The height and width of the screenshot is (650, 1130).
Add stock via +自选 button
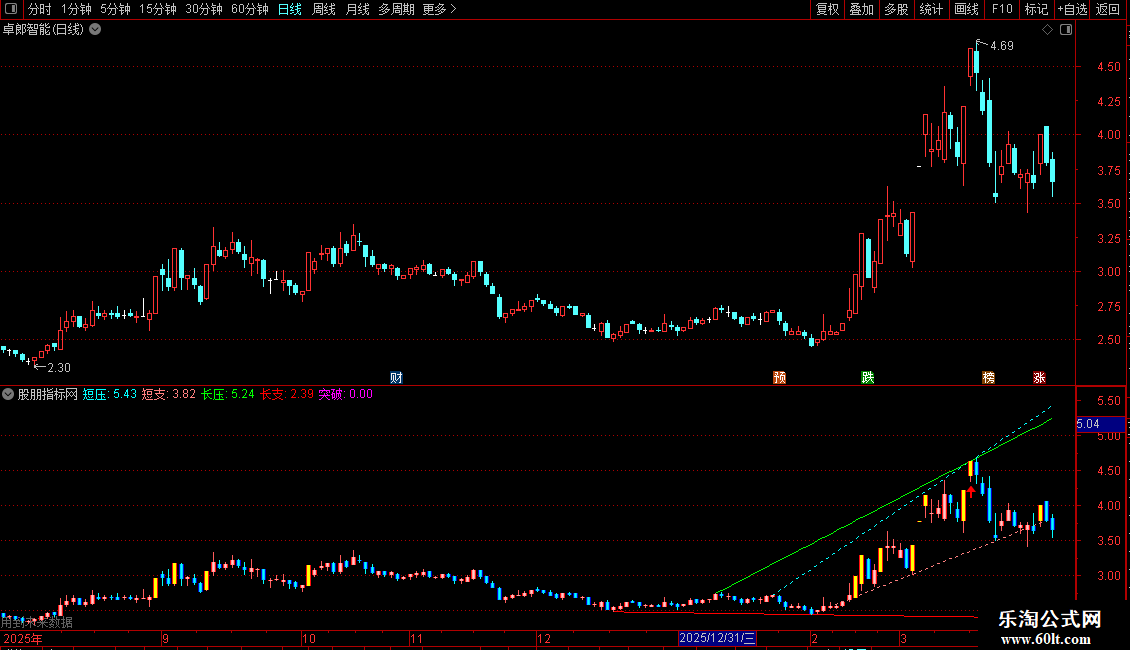pos(1072,9)
